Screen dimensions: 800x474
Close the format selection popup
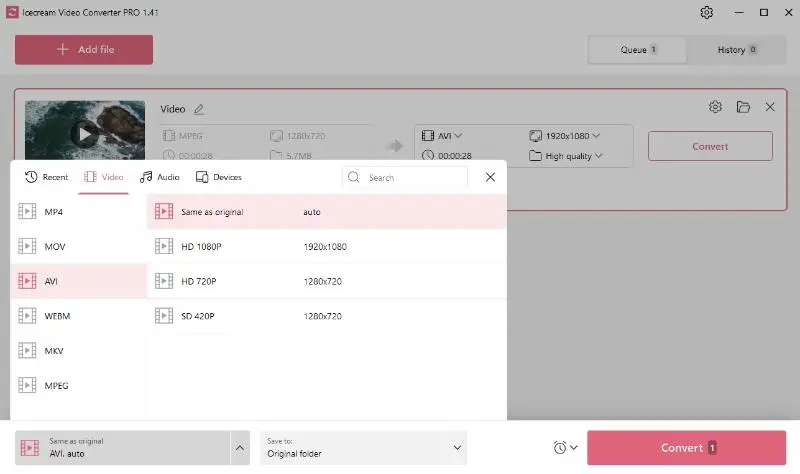(x=490, y=177)
